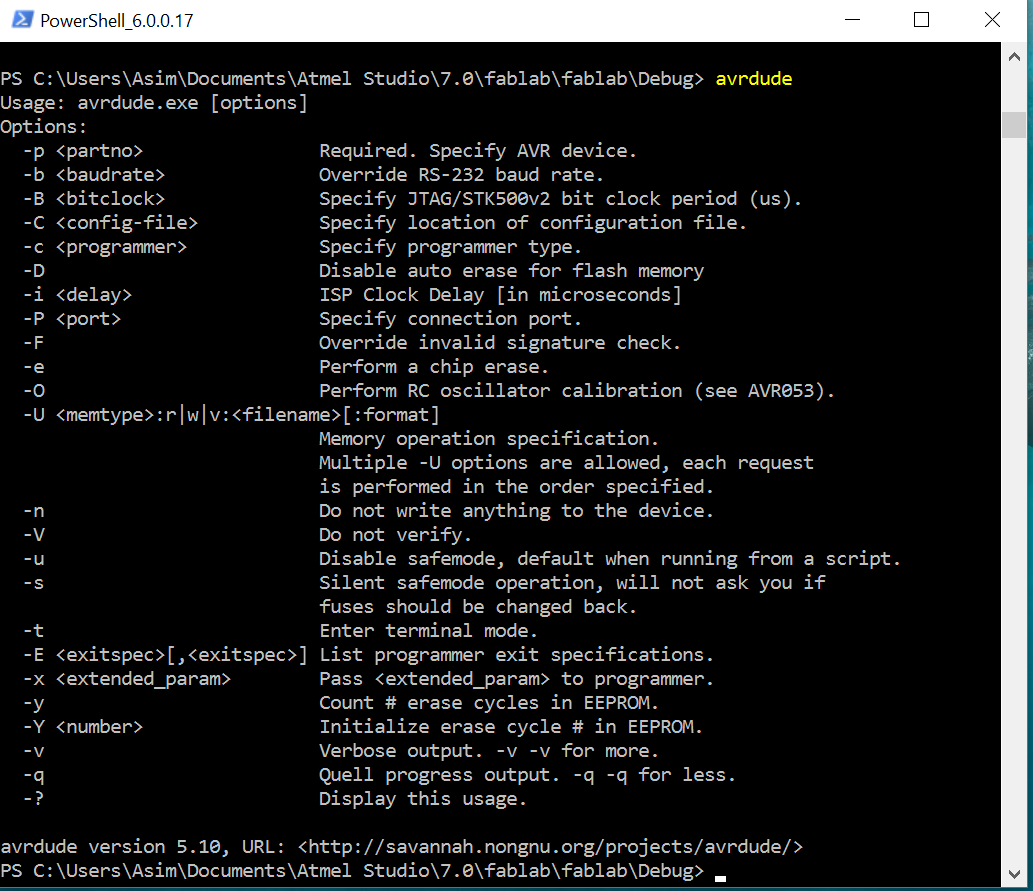
Task: Click 'Override invalid signature check.' text
Action: click(x=499, y=343)
